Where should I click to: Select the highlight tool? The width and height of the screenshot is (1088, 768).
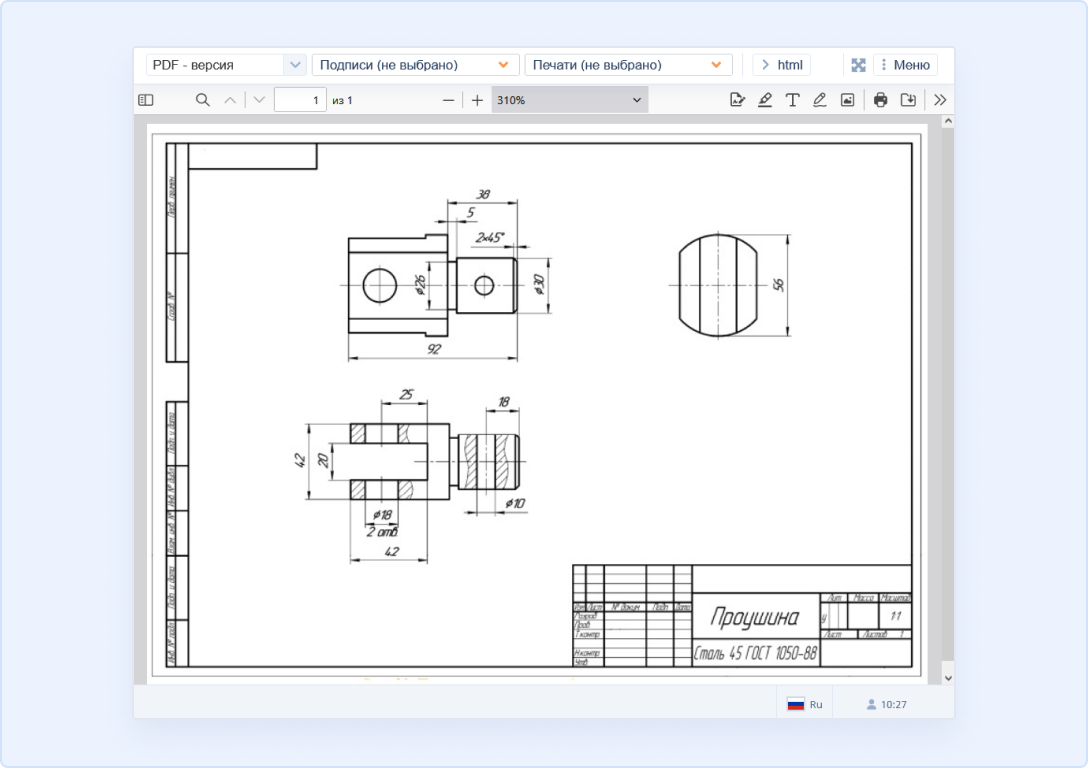click(x=765, y=100)
